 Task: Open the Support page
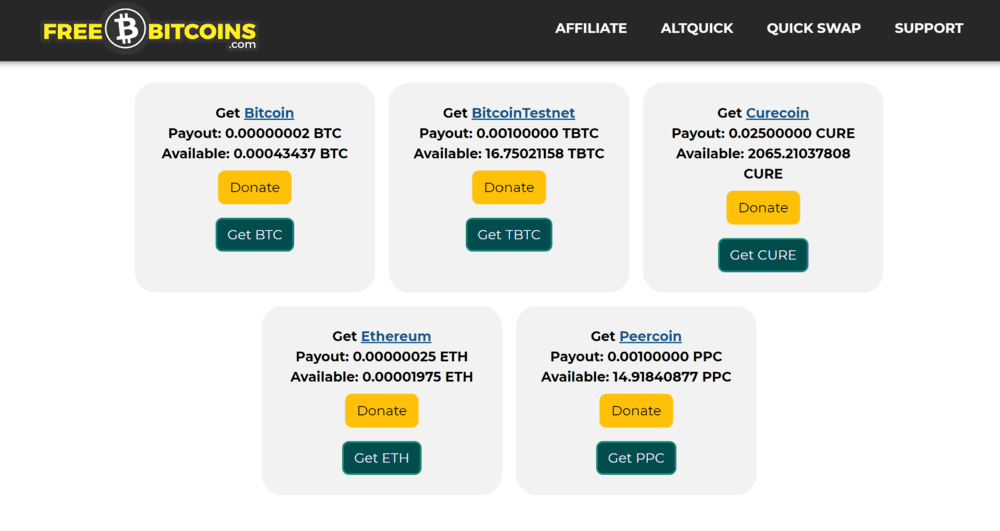pyautogui.click(x=929, y=28)
